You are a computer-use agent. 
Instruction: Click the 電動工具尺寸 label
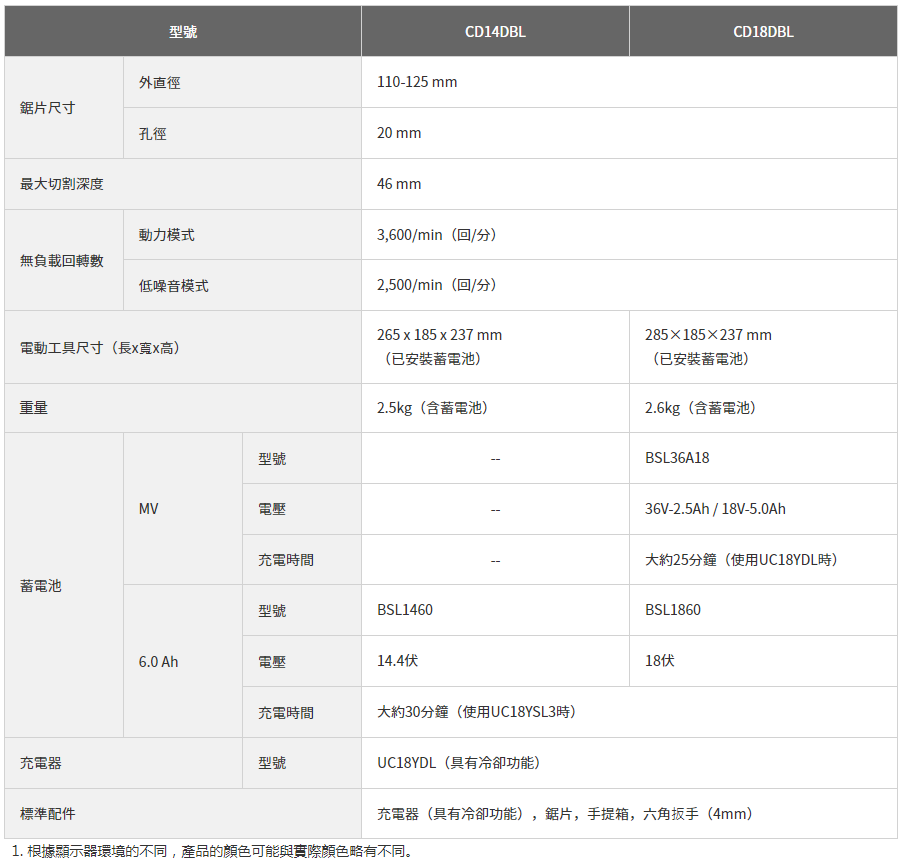point(100,348)
